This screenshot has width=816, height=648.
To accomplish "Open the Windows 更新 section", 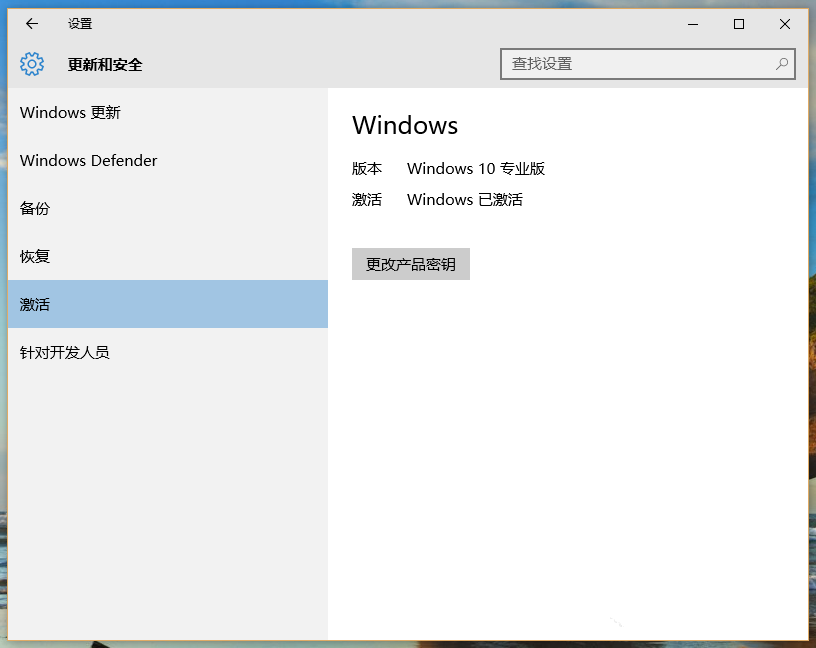I will pos(168,112).
